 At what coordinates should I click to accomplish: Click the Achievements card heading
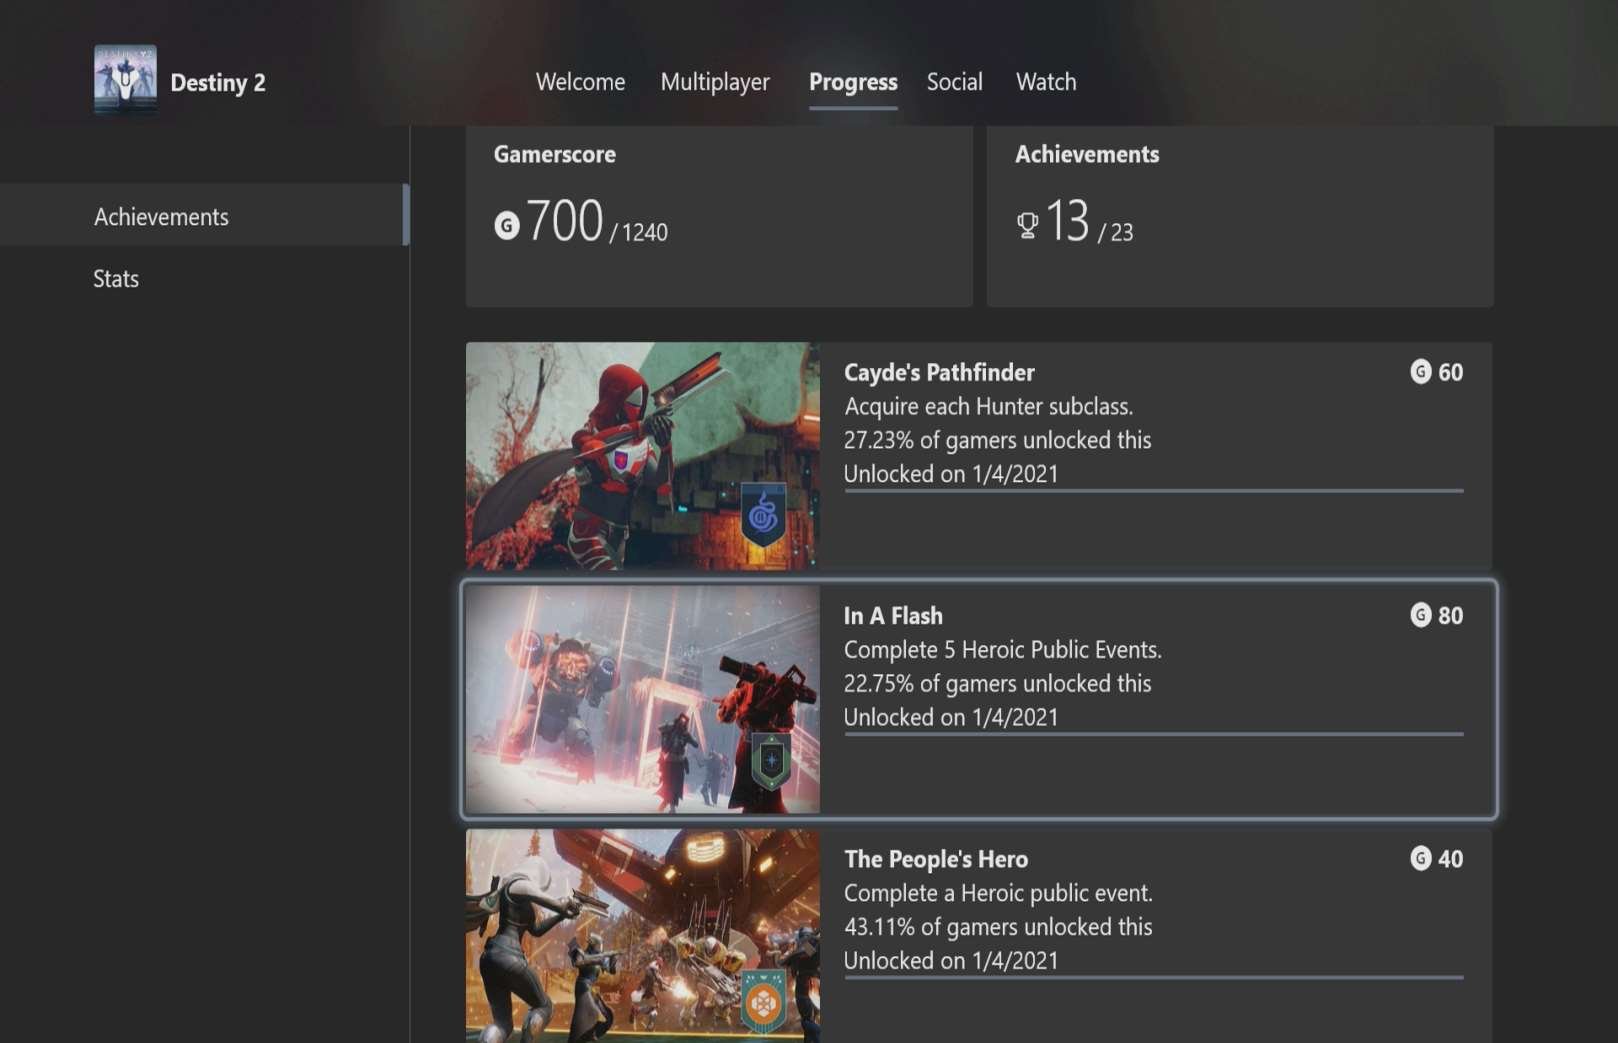1087,154
